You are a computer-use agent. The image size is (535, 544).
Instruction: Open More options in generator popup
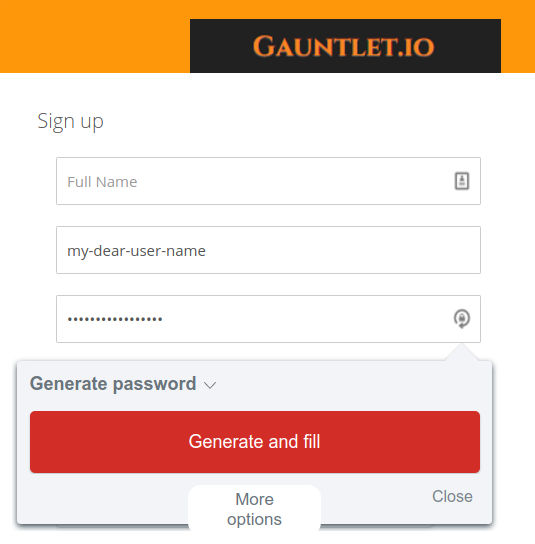coord(254,509)
